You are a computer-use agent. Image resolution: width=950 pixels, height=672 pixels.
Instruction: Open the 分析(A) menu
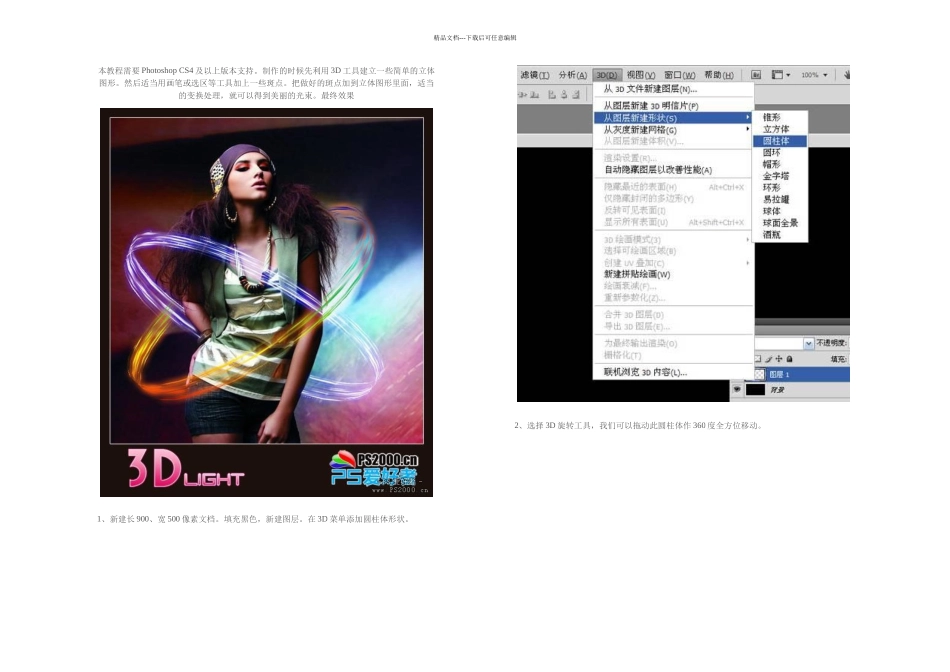coord(573,75)
